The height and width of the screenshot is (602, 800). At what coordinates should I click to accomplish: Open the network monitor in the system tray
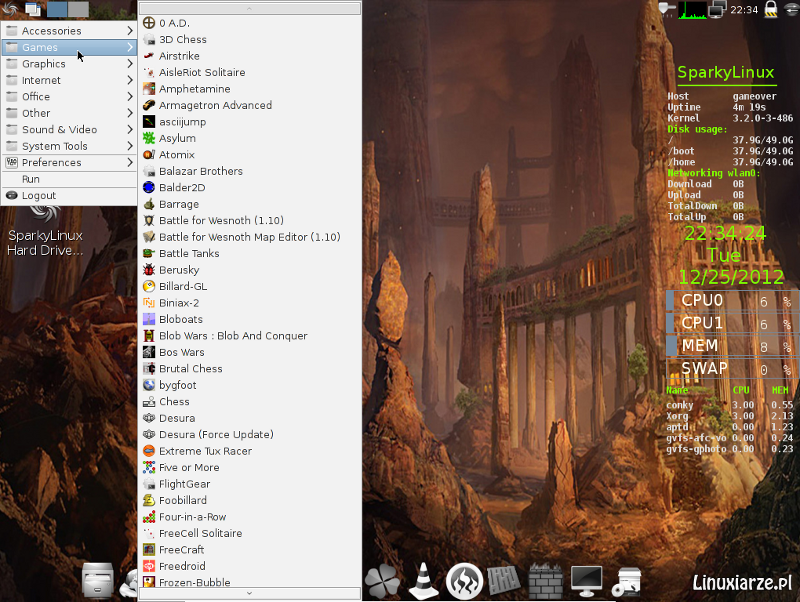pos(716,10)
